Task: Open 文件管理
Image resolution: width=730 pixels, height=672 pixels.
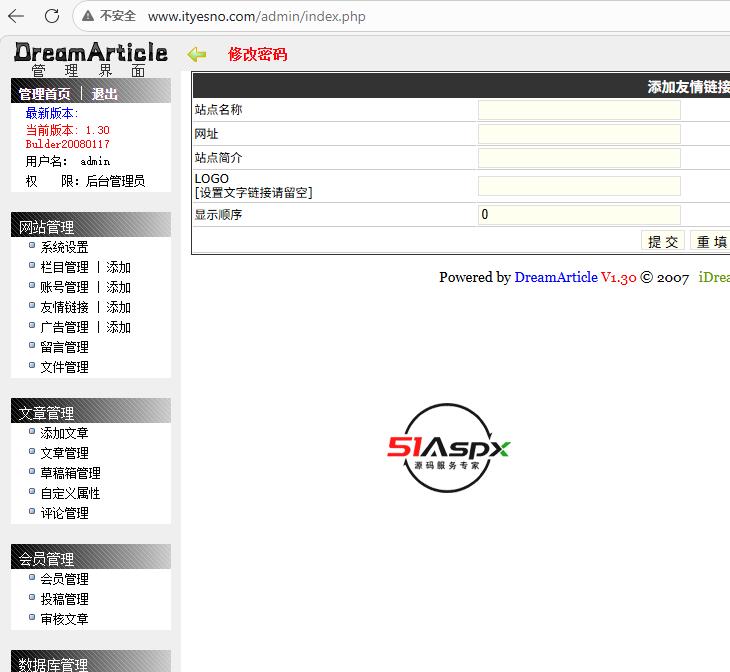Action: 64,367
